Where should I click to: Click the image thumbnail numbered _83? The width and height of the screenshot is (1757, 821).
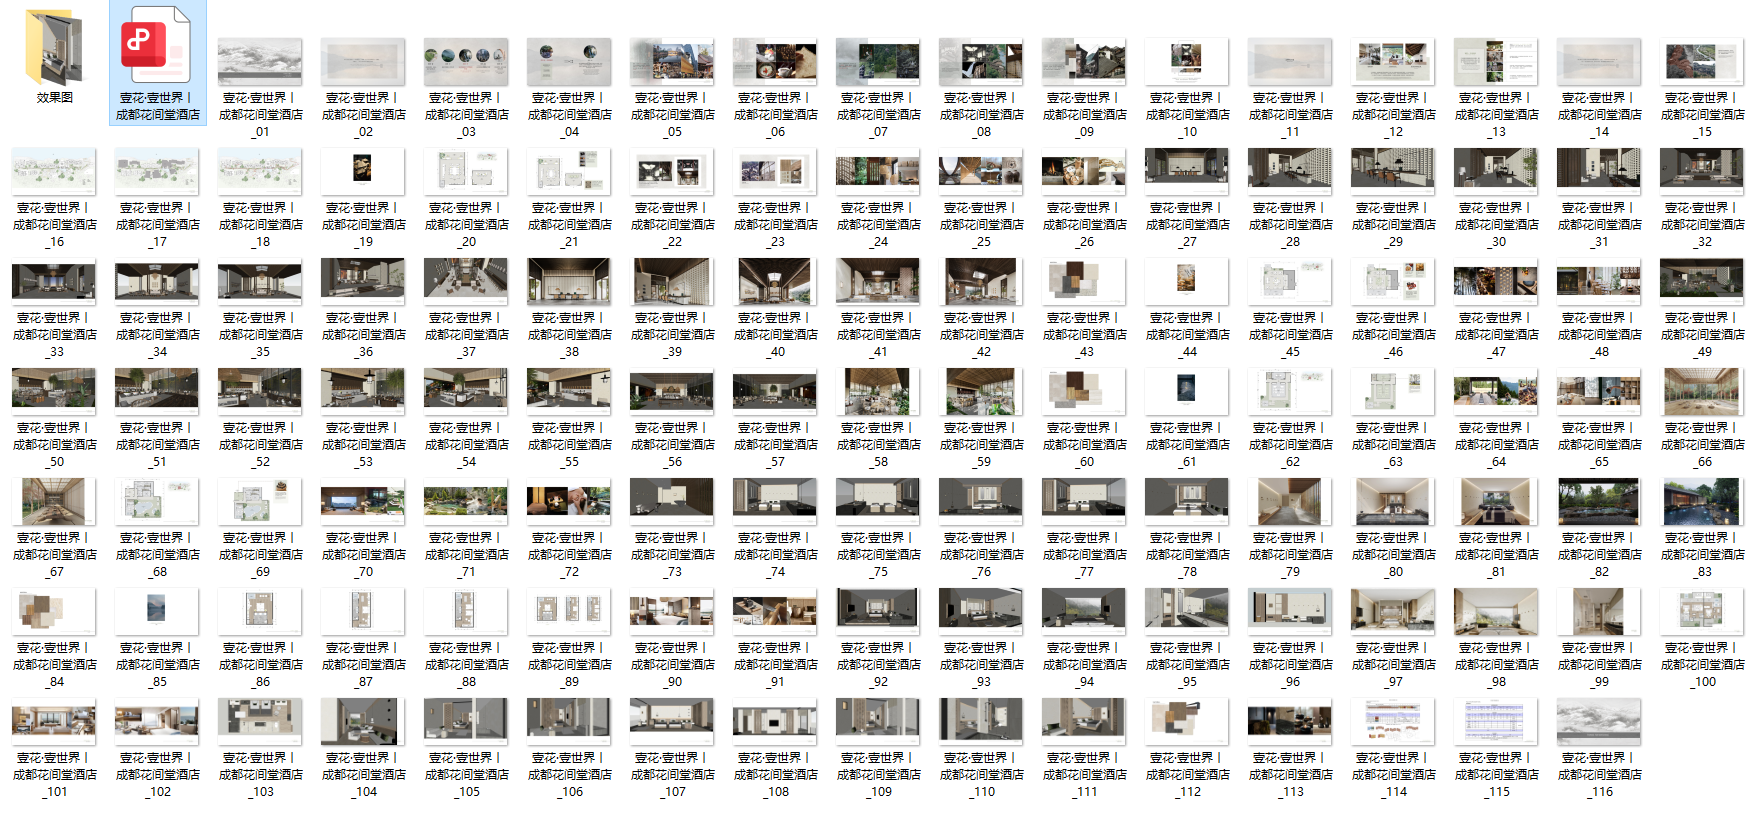coord(1702,502)
